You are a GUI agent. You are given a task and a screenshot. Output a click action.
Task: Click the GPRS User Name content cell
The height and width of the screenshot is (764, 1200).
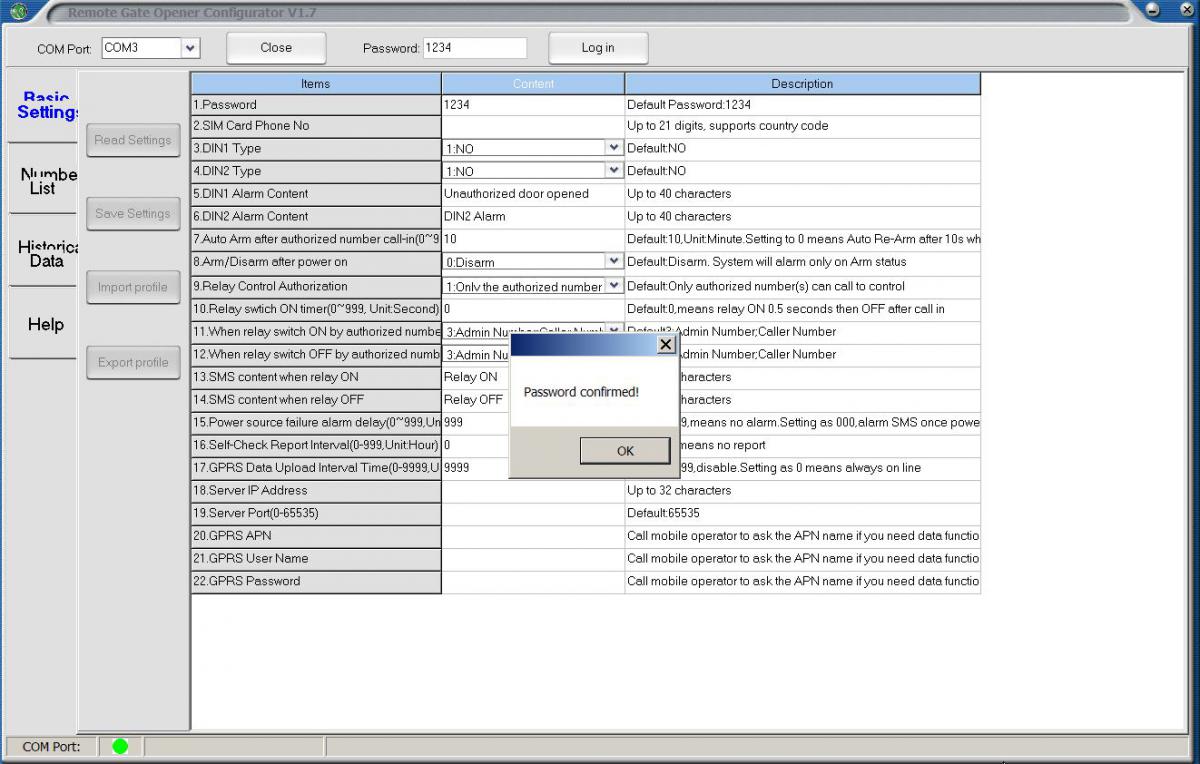[x=533, y=558]
